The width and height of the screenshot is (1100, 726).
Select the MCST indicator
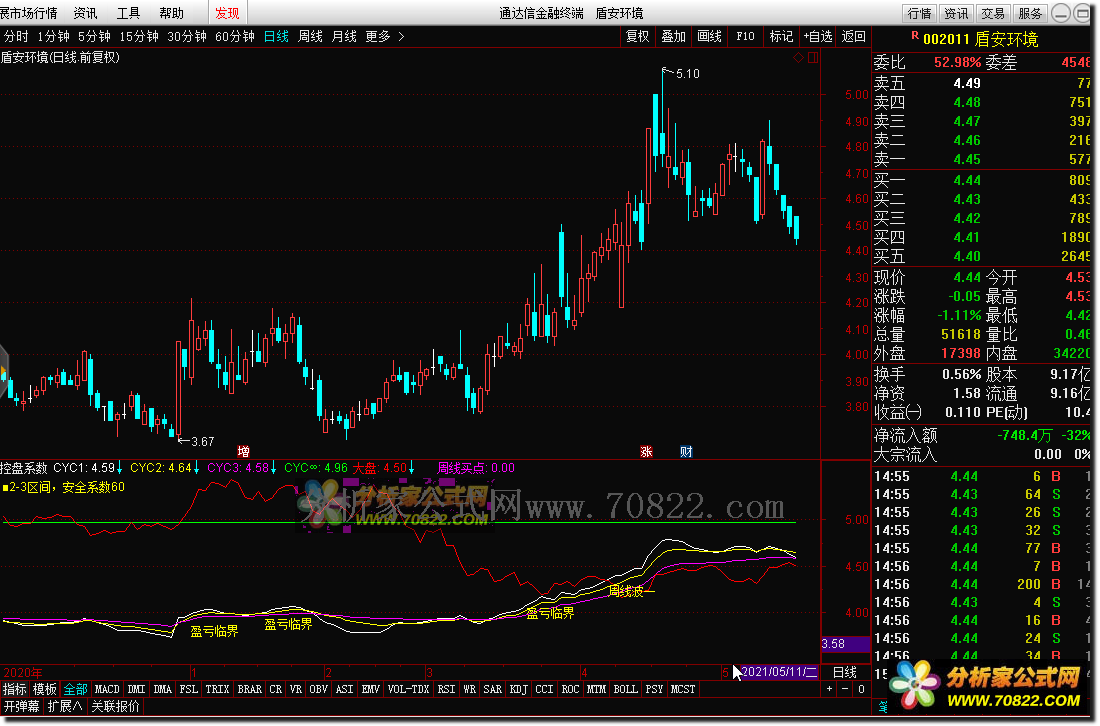(683, 689)
